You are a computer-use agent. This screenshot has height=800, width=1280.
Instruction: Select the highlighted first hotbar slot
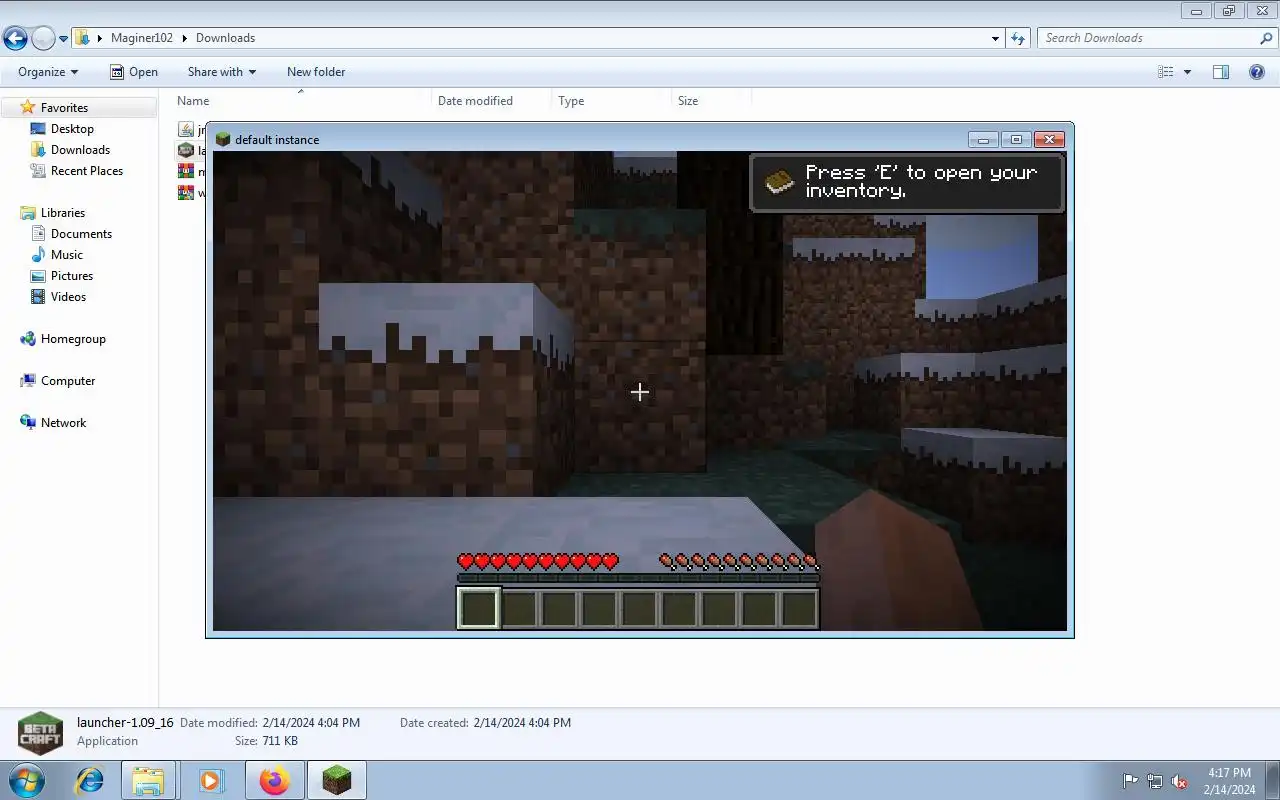tap(479, 608)
